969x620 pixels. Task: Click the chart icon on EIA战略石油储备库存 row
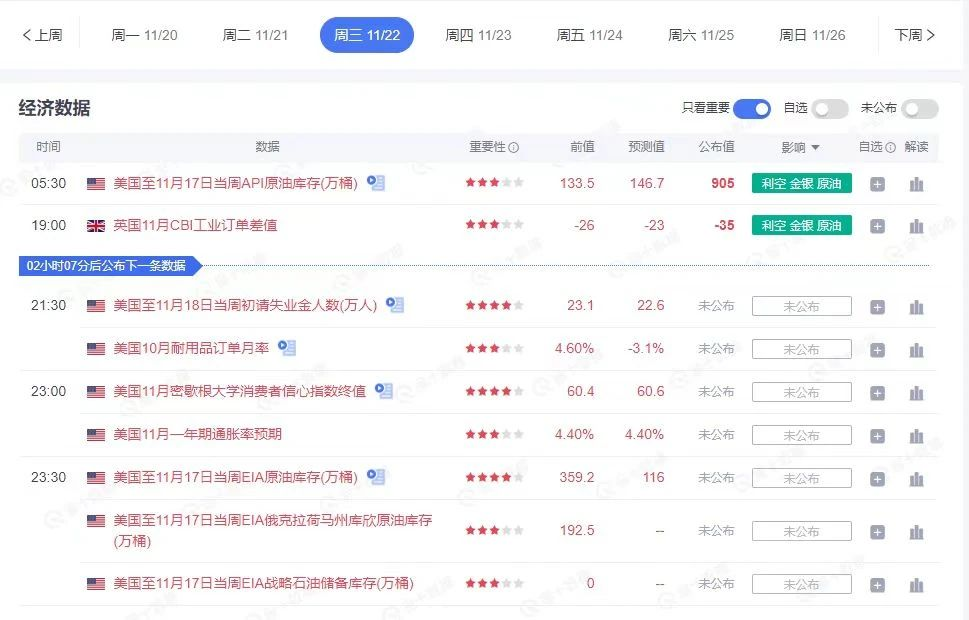click(x=917, y=584)
